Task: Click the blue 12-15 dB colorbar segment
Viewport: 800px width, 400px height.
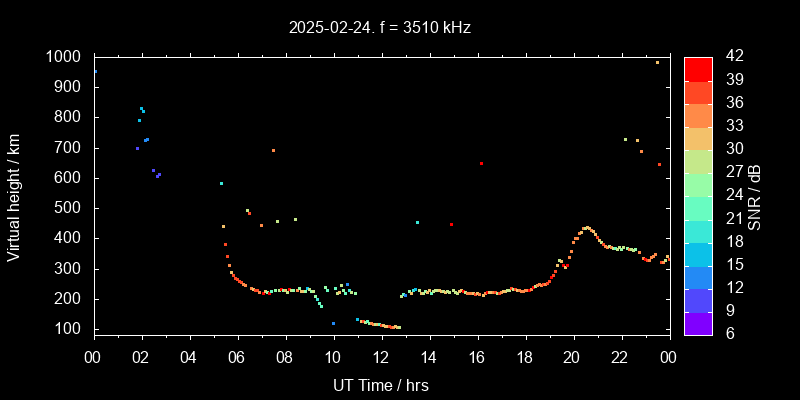Action: pyautogui.click(x=698, y=276)
